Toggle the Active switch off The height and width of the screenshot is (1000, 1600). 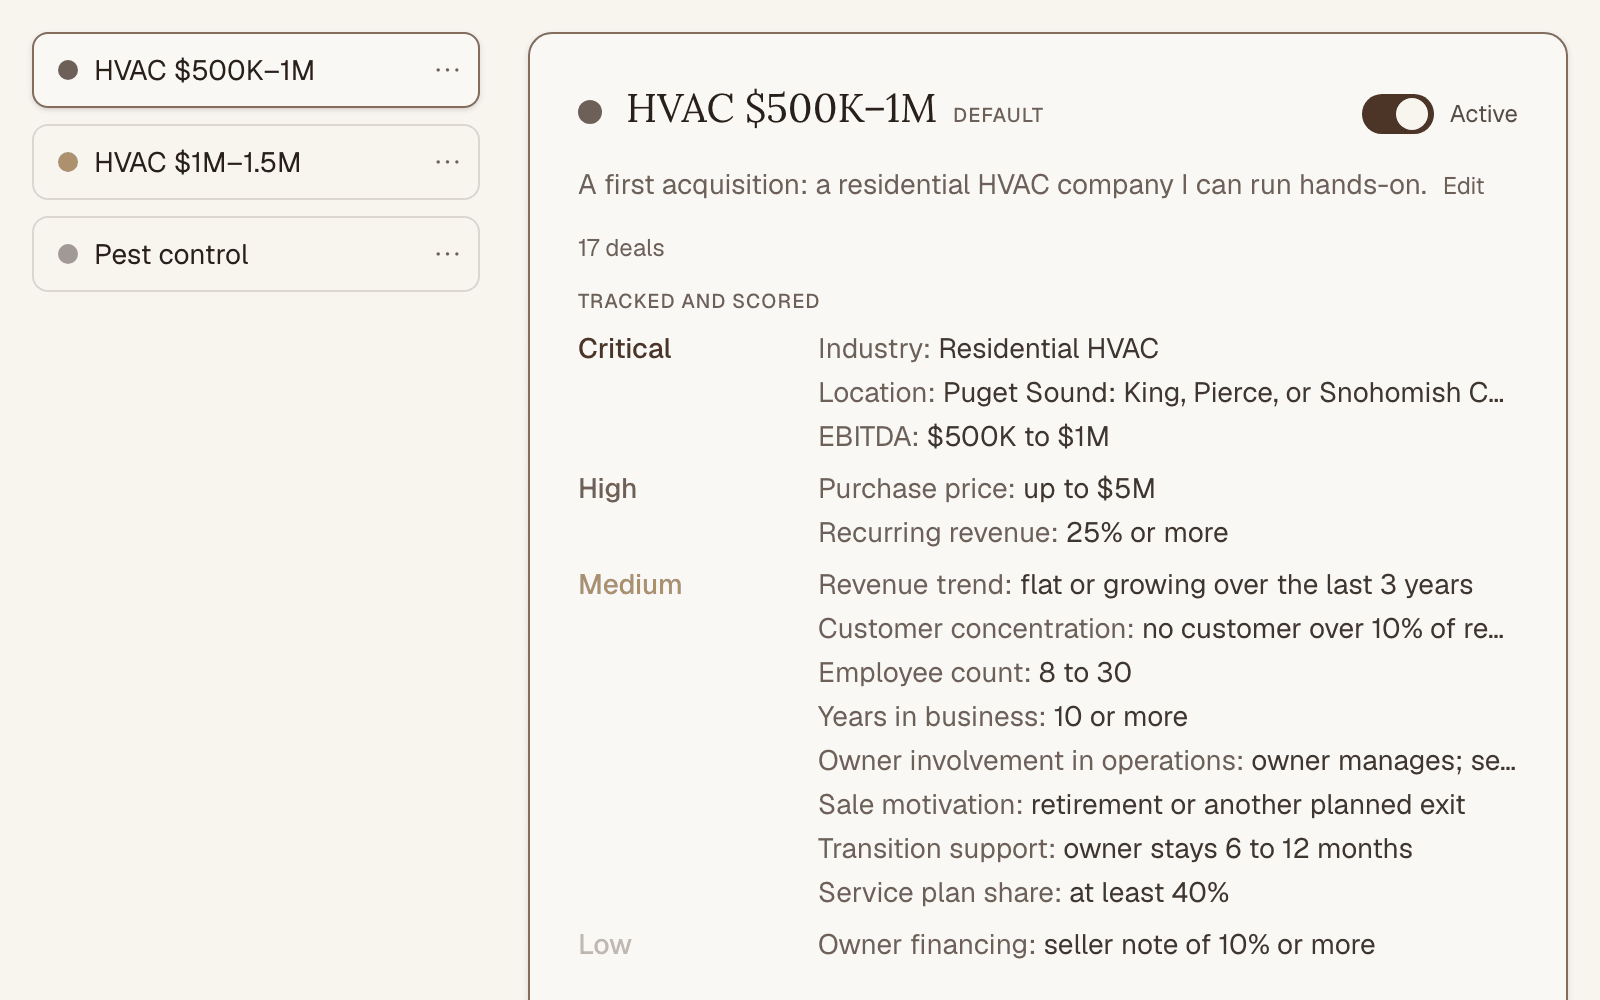tap(1397, 114)
